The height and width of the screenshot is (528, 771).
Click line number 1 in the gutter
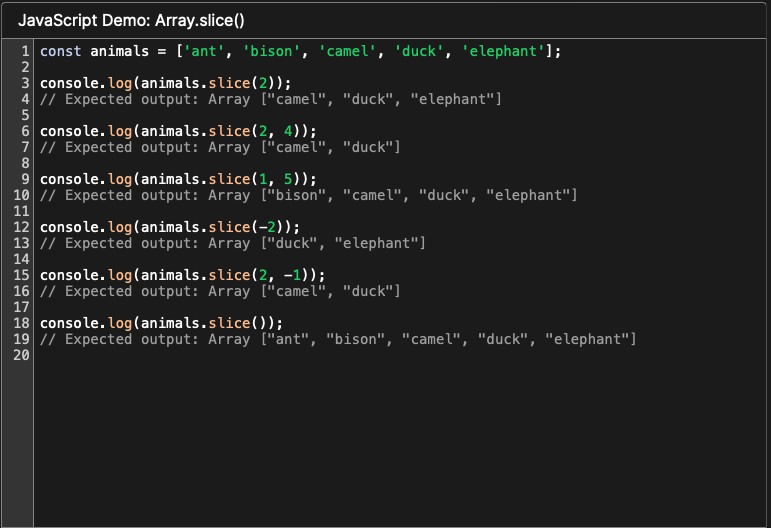point(24,51)
